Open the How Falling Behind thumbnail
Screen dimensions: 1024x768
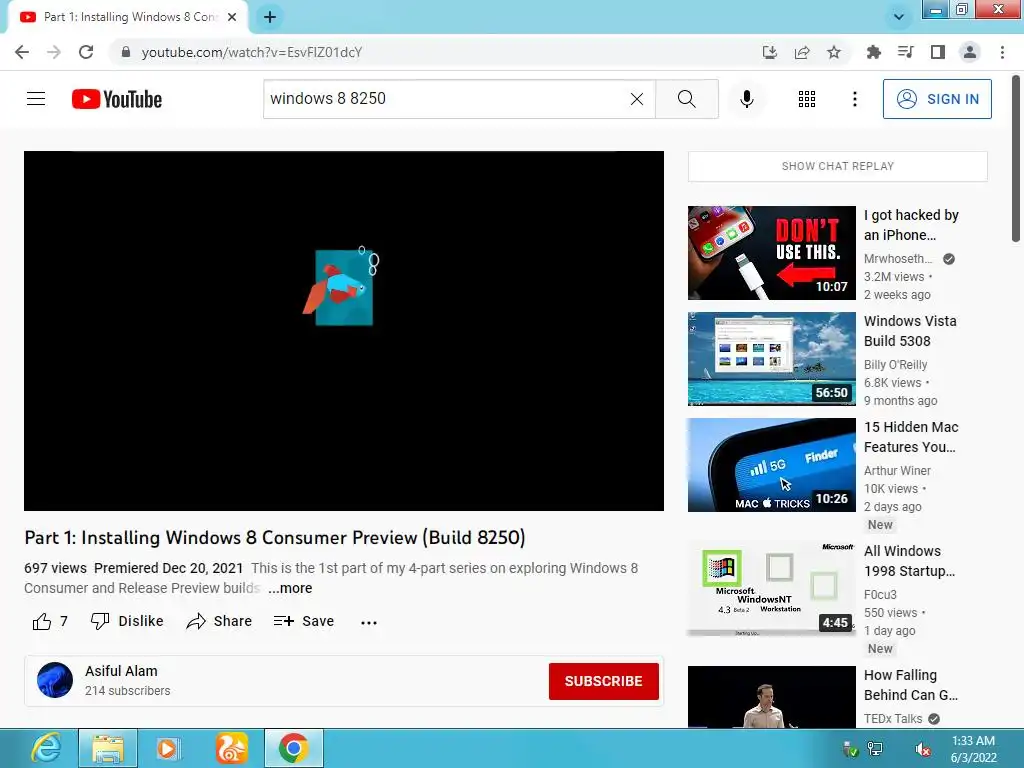(771, 697)
